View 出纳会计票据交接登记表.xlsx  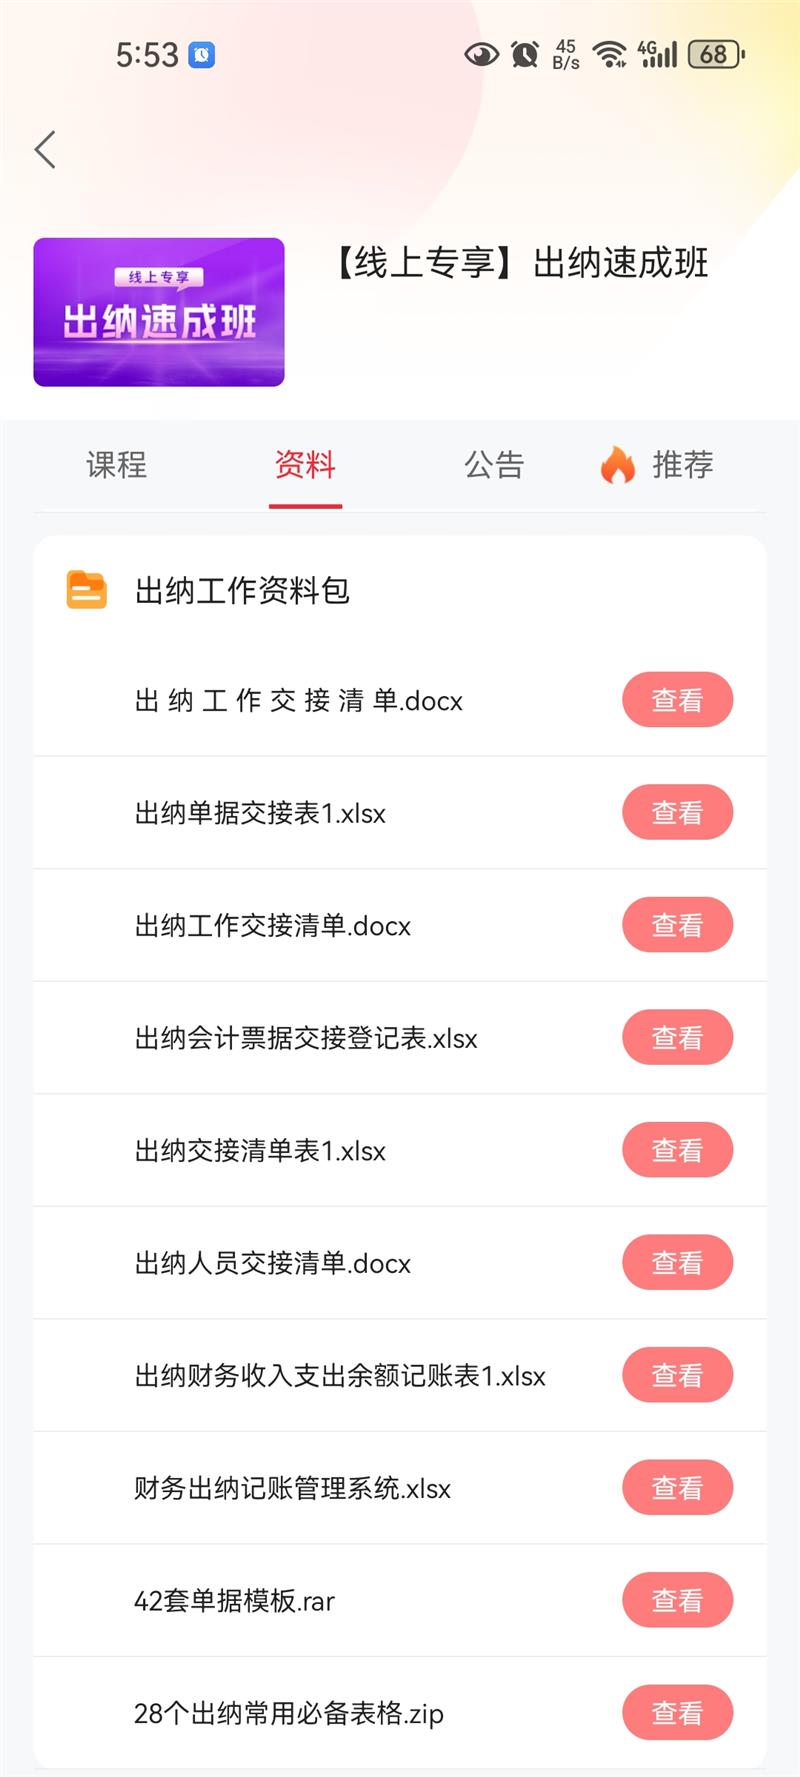click(x=677, y=1038)
